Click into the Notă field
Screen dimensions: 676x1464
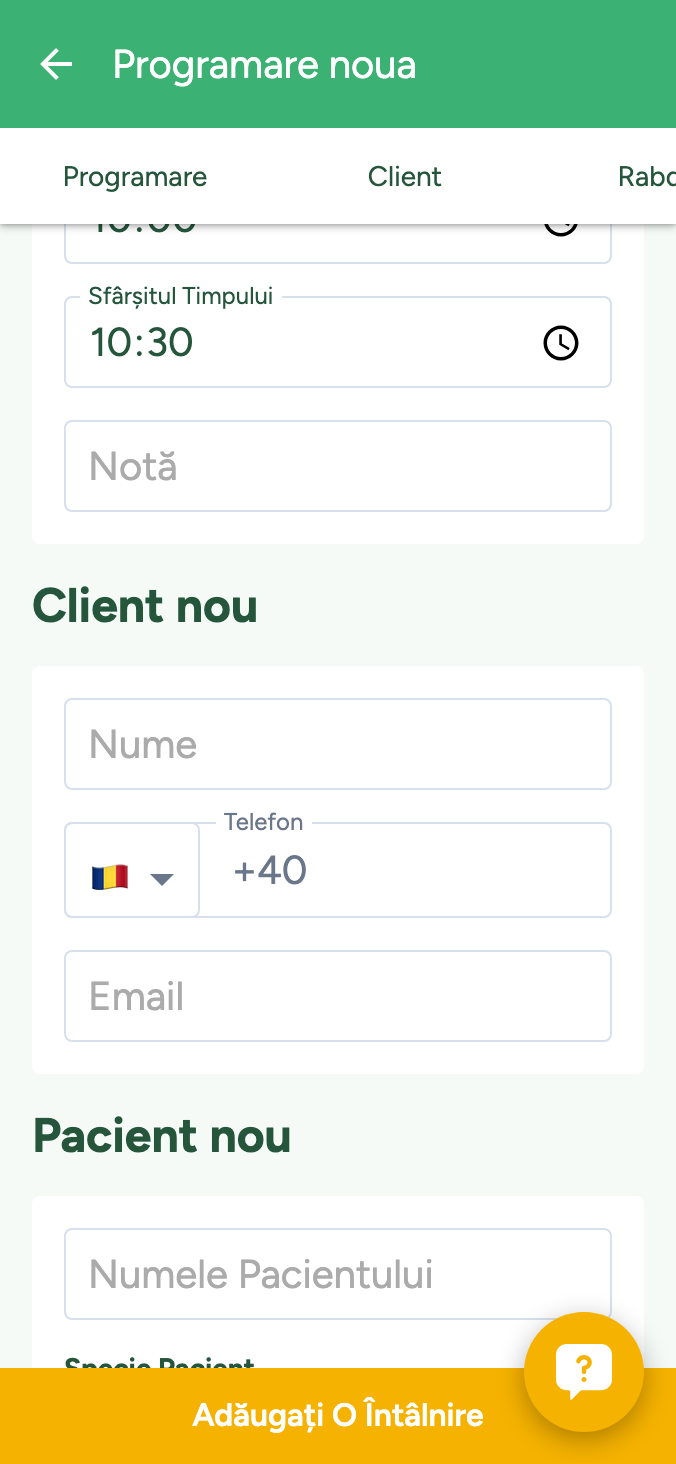tap(337, 466)
